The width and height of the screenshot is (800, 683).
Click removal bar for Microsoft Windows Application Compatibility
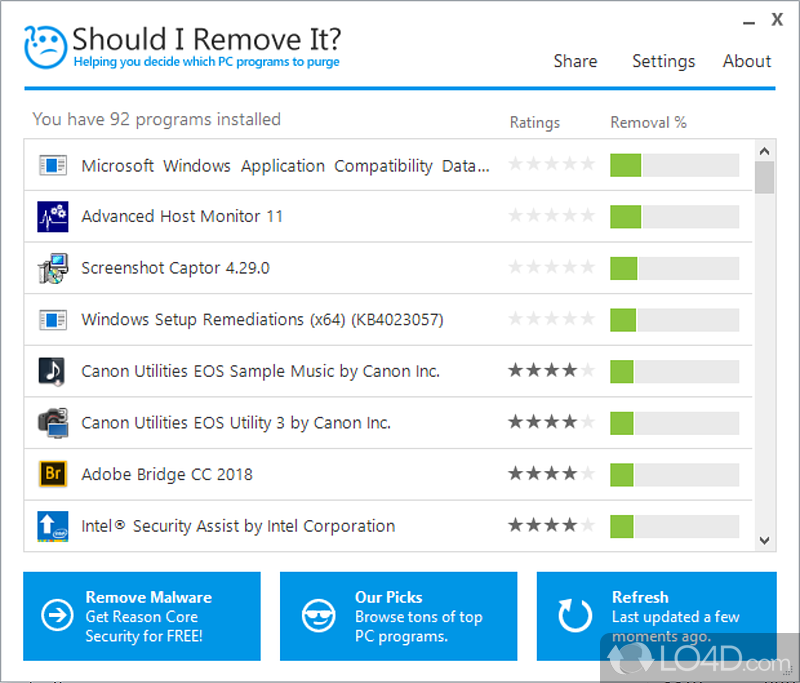pyautogui.click(x=674, y=165)
